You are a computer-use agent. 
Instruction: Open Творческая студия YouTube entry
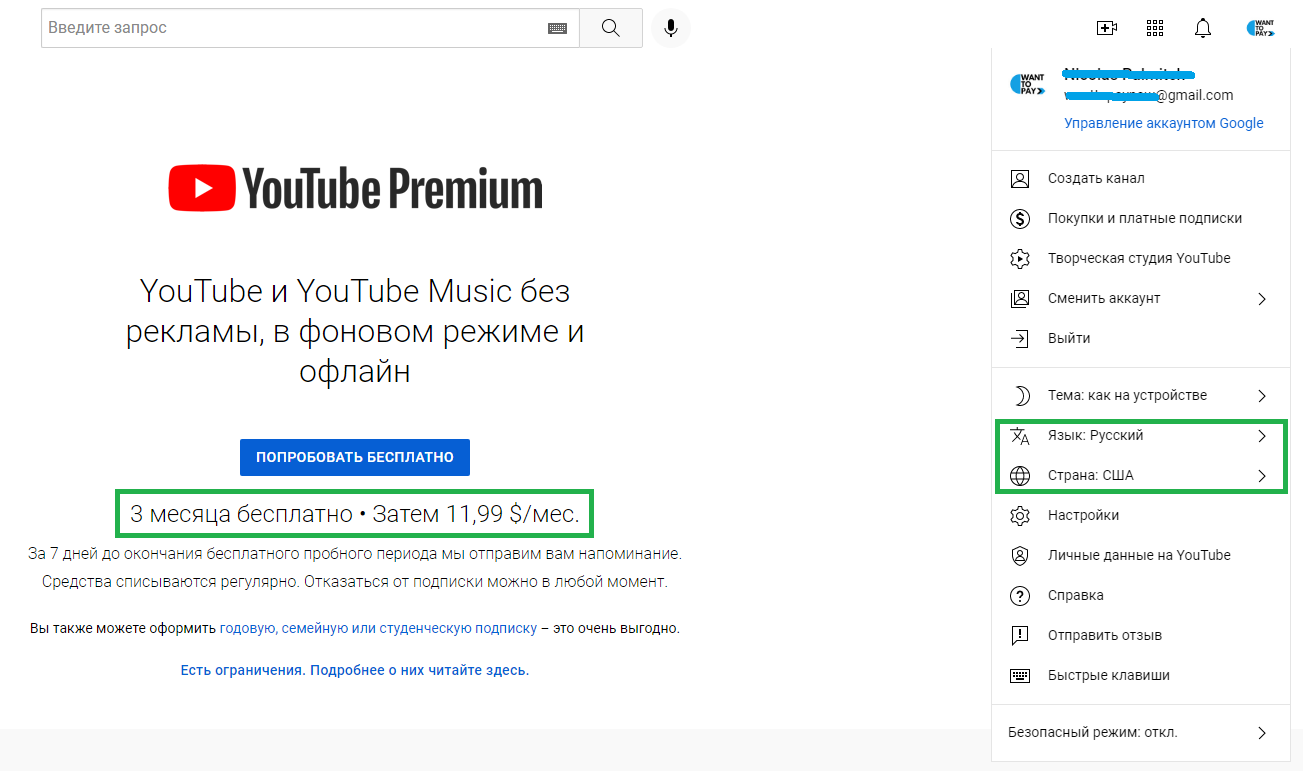[1140, 259]
